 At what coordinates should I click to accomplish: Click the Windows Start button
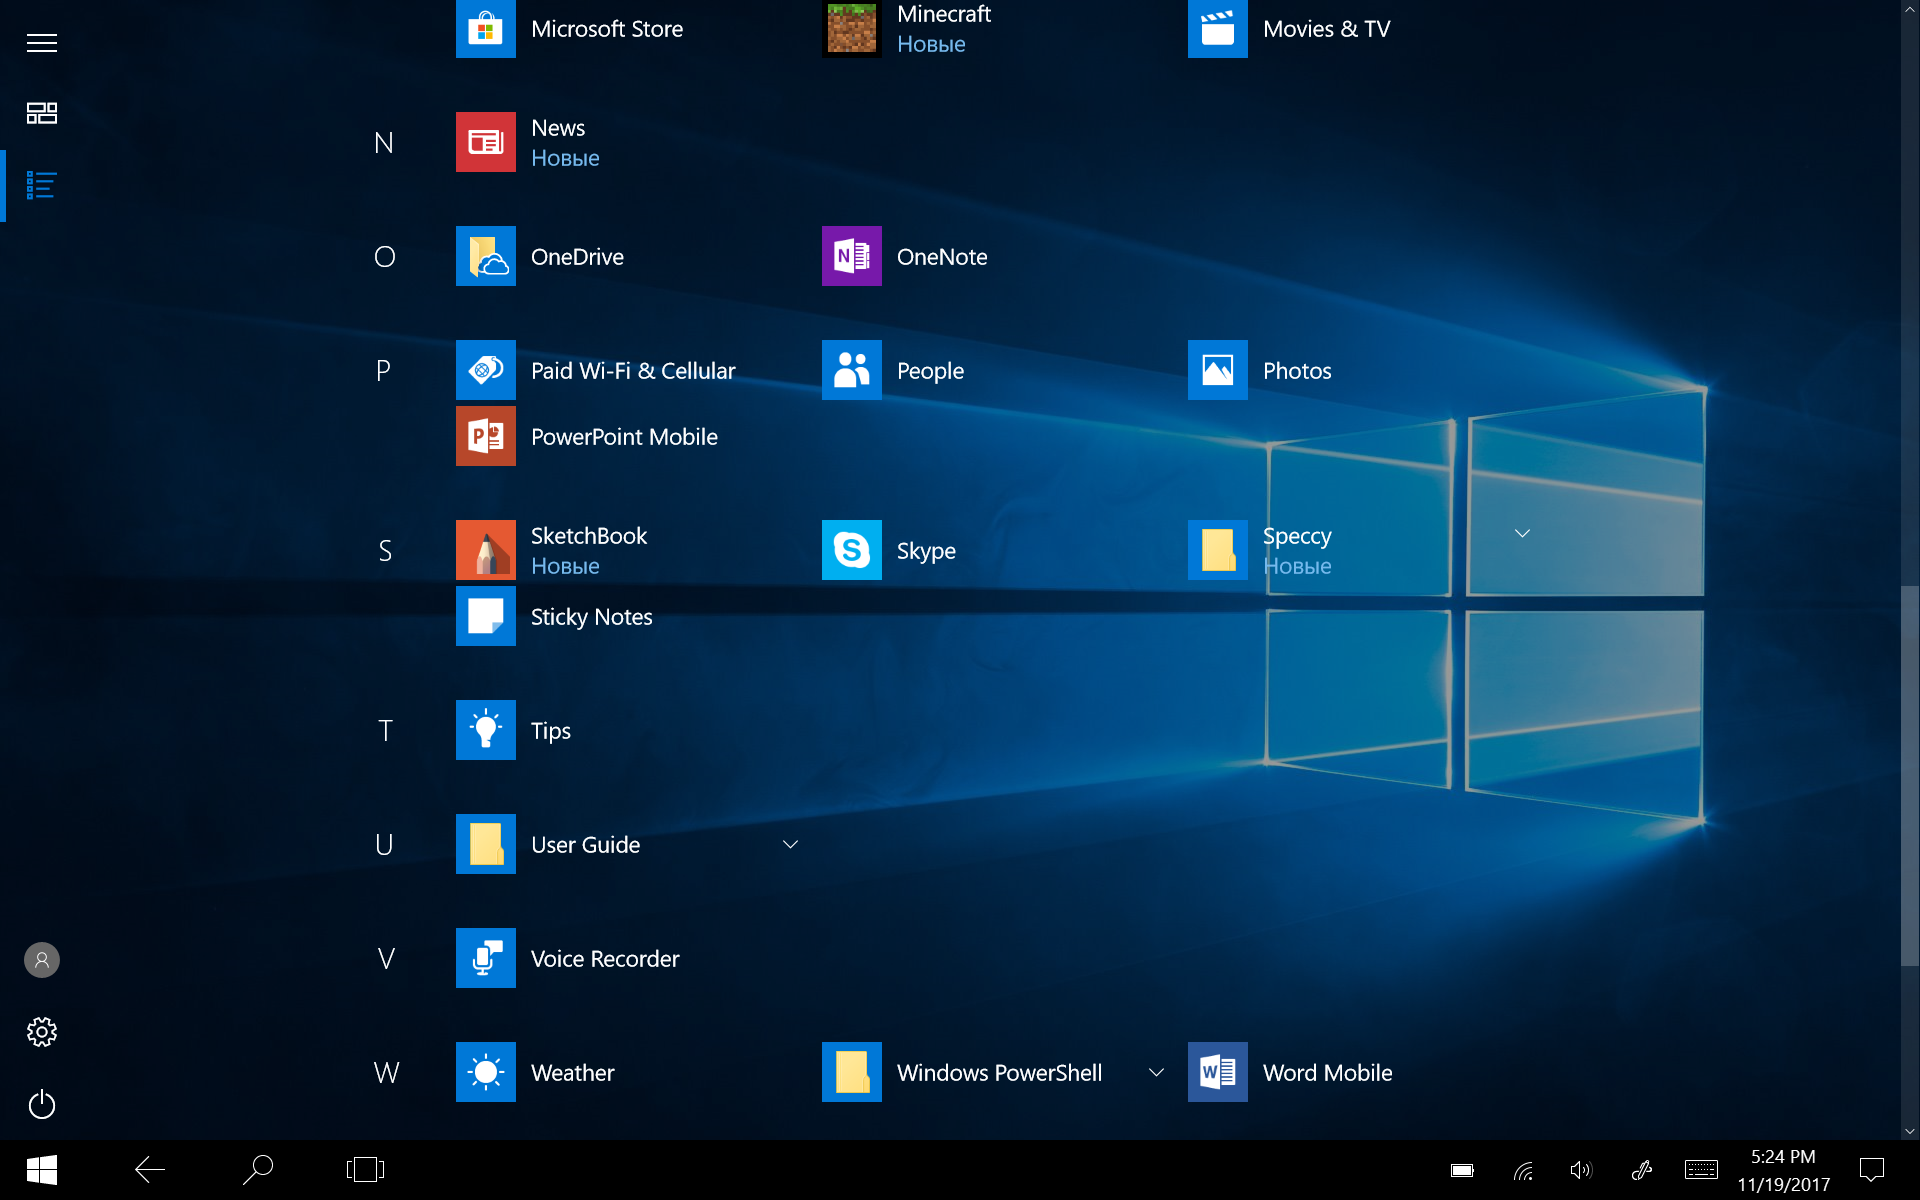tap(42, 1170)
